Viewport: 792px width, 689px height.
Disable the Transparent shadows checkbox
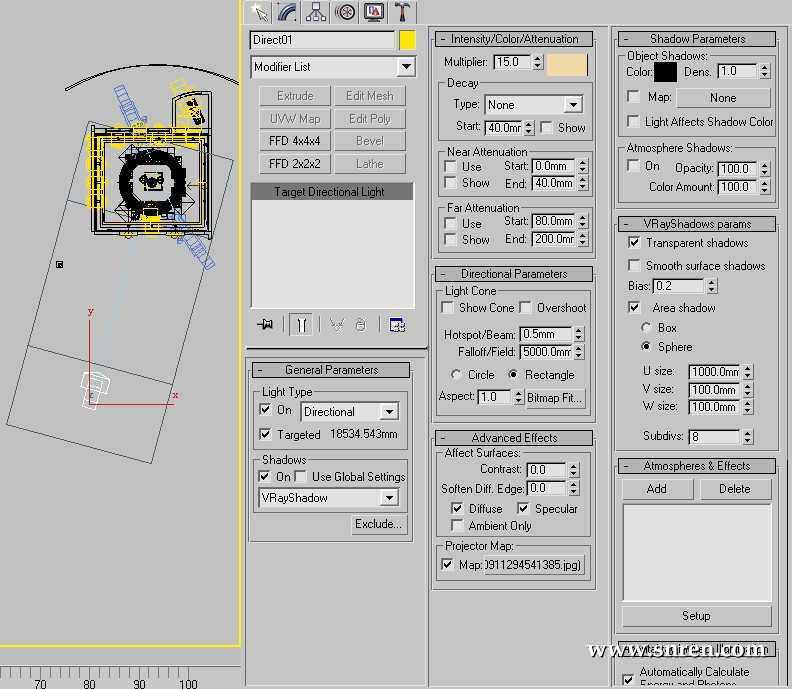click(634, 243)
